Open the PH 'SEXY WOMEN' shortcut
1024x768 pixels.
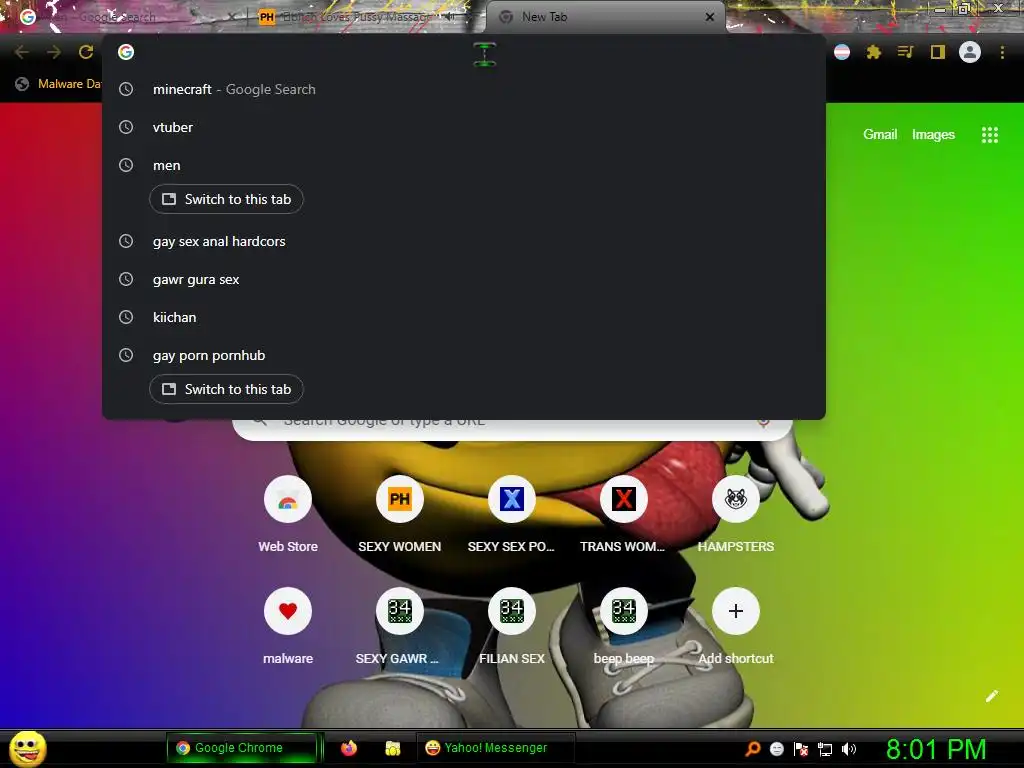pyautogui.click(x=400, y=515)
